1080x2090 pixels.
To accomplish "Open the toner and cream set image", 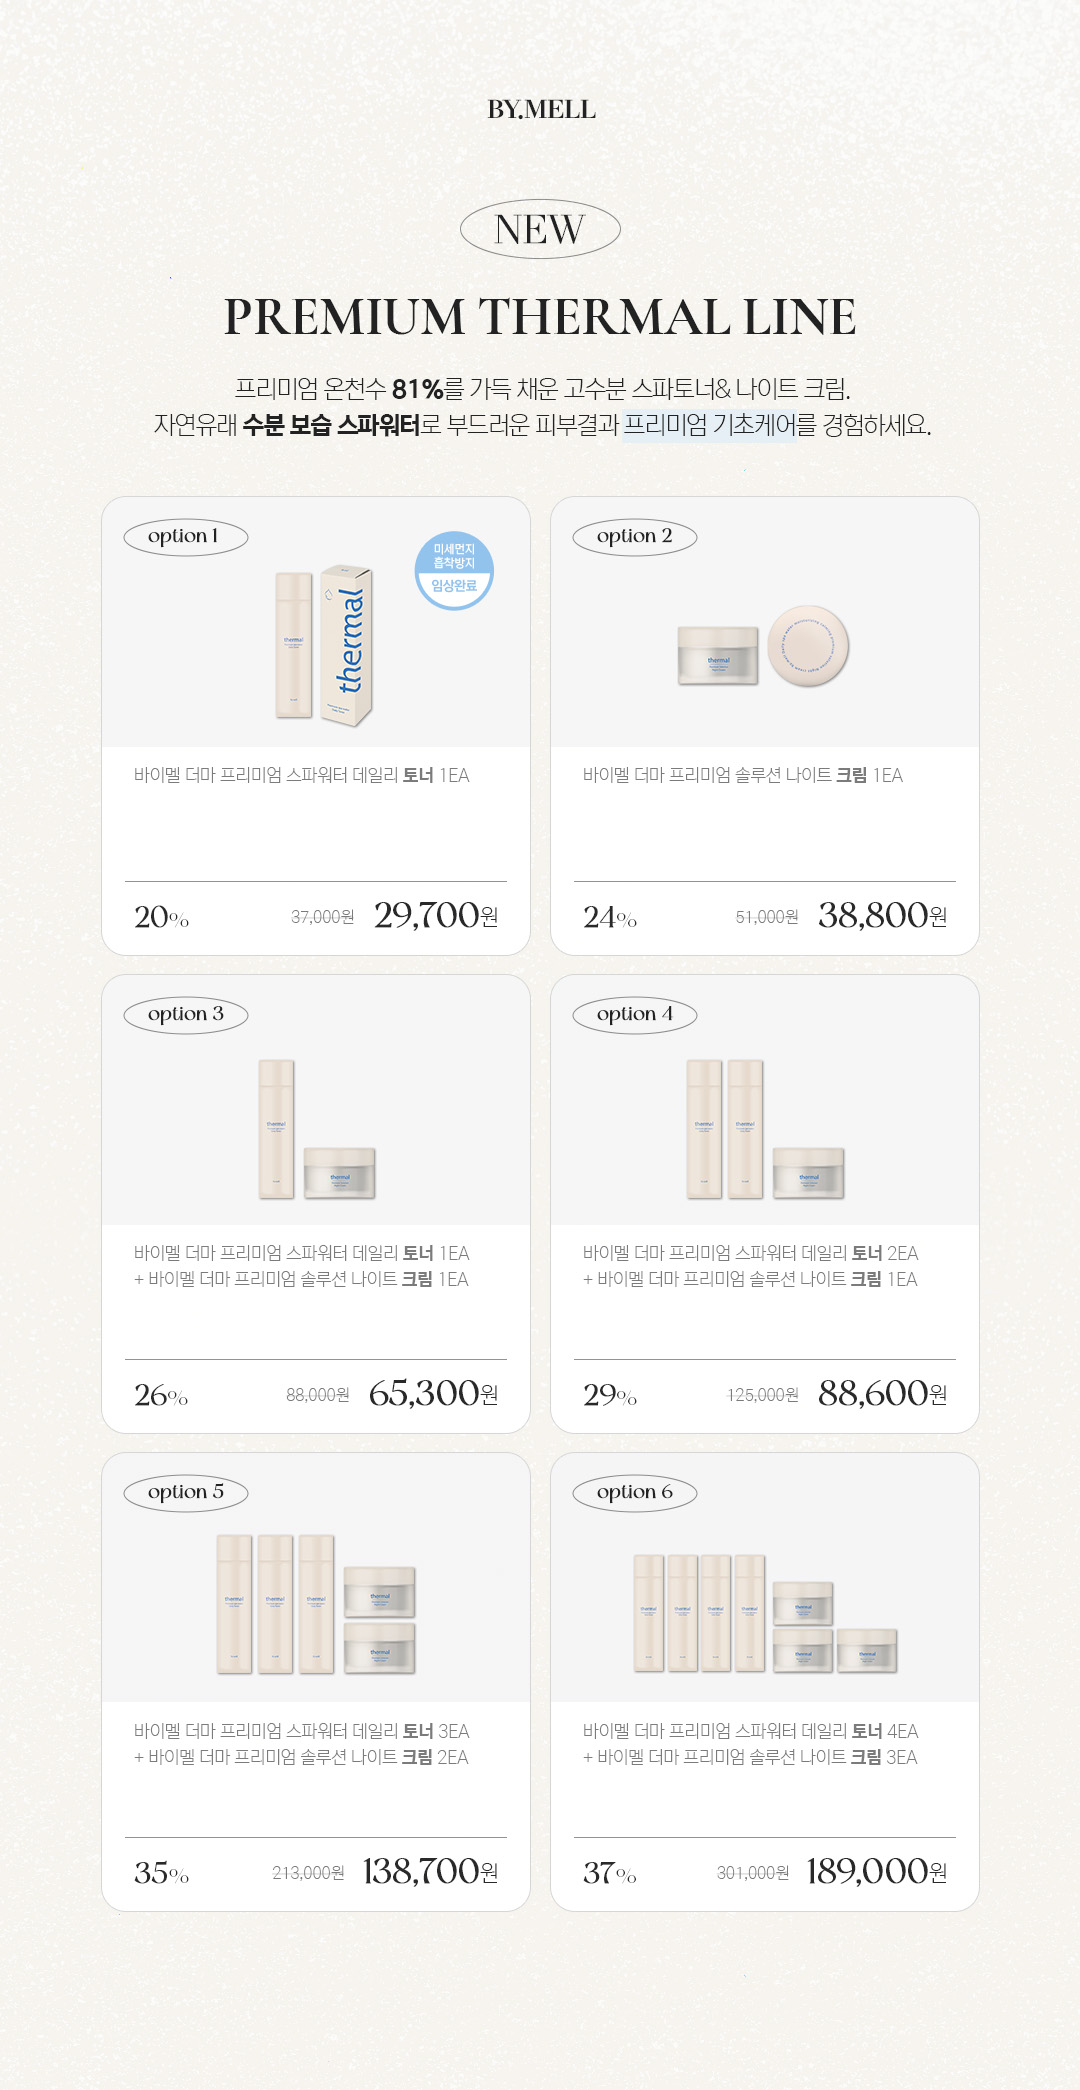I will tap(317, 1129).
